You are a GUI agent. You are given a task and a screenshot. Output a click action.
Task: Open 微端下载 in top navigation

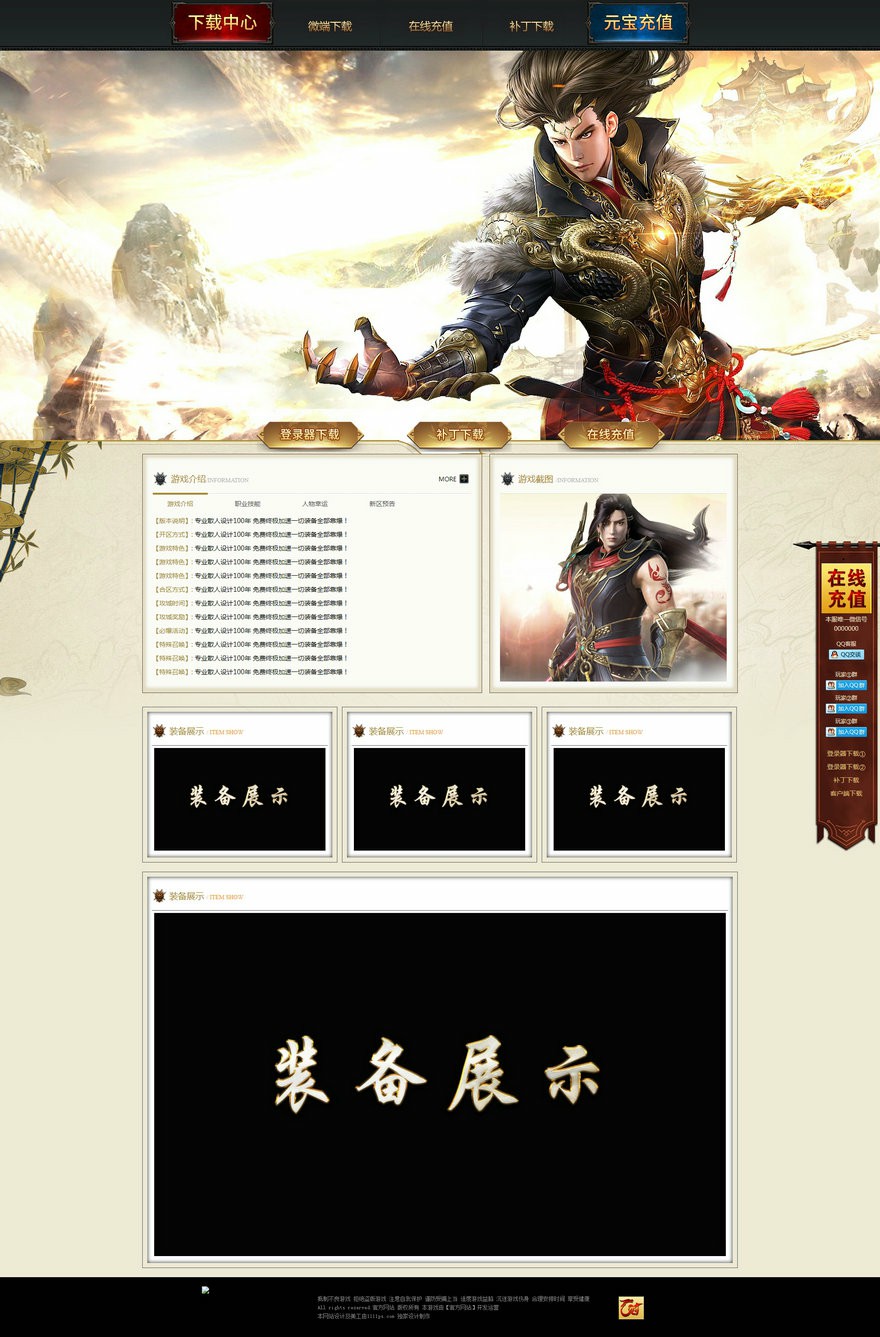[x=330, y=26]
